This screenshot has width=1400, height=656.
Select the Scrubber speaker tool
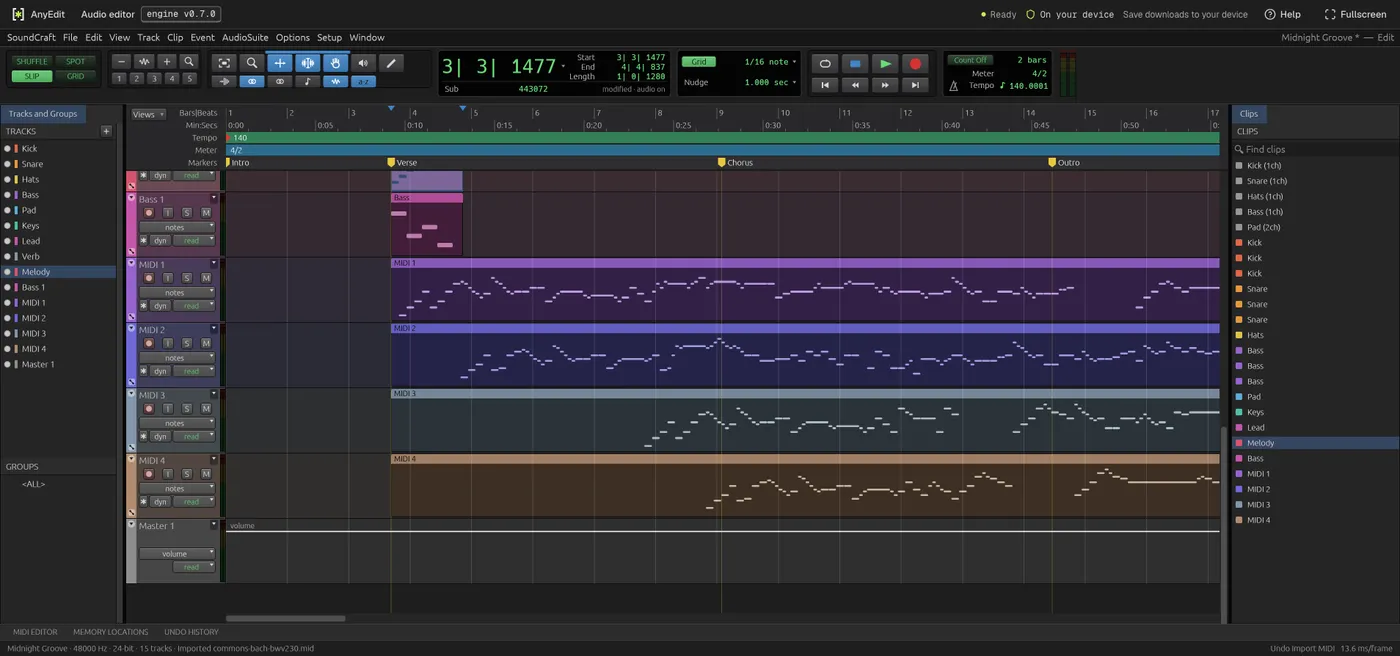click(363, 63)
